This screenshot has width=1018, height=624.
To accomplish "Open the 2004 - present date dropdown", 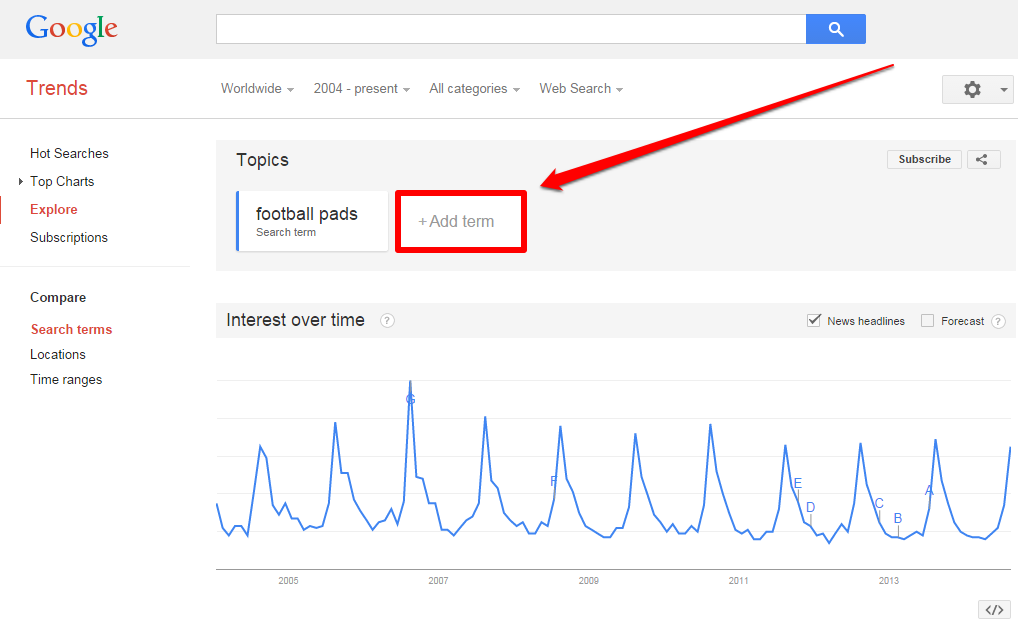I will 362,89.
